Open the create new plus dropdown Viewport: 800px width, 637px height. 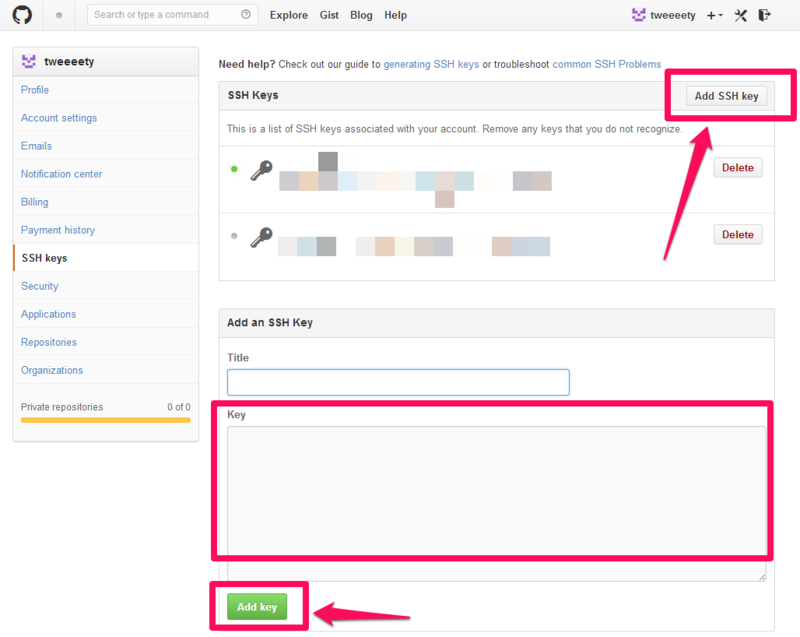(714, 15)
